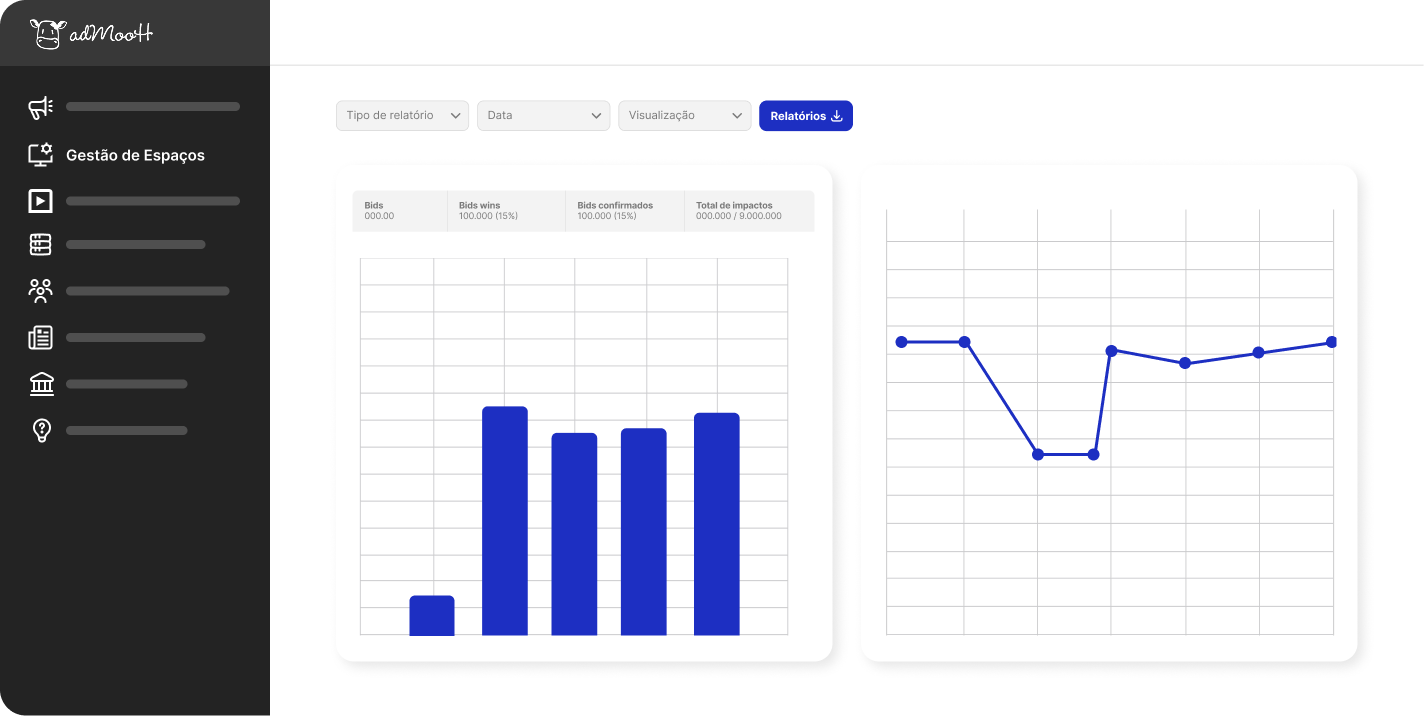This screenshot has height=716, width=1424.
Task: Click the lightbulb help icon in sidebar
Action: (x=41, y=431)
